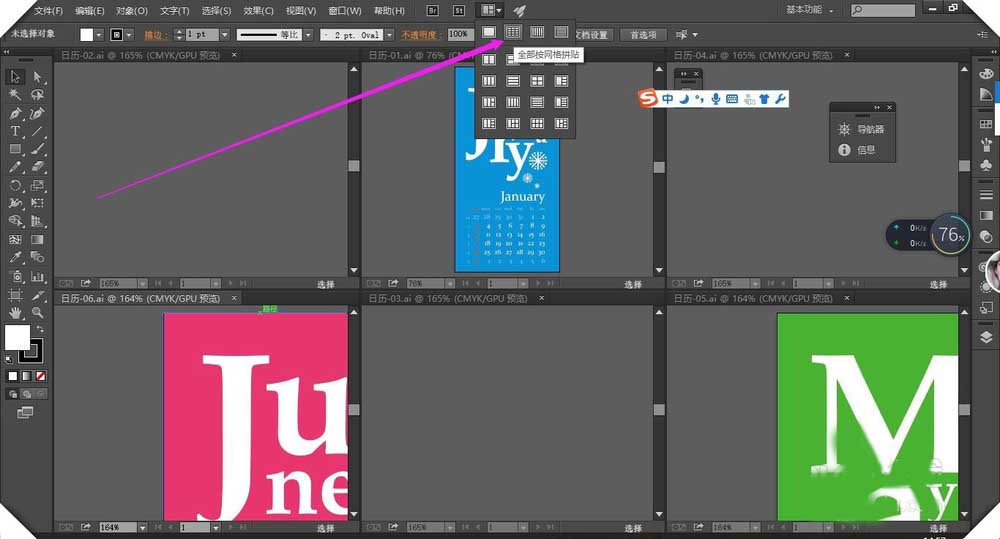Viewport: 1000px width, 539px height.
Task: Select the Lasso tool
Action: click(x=37, y=95)
